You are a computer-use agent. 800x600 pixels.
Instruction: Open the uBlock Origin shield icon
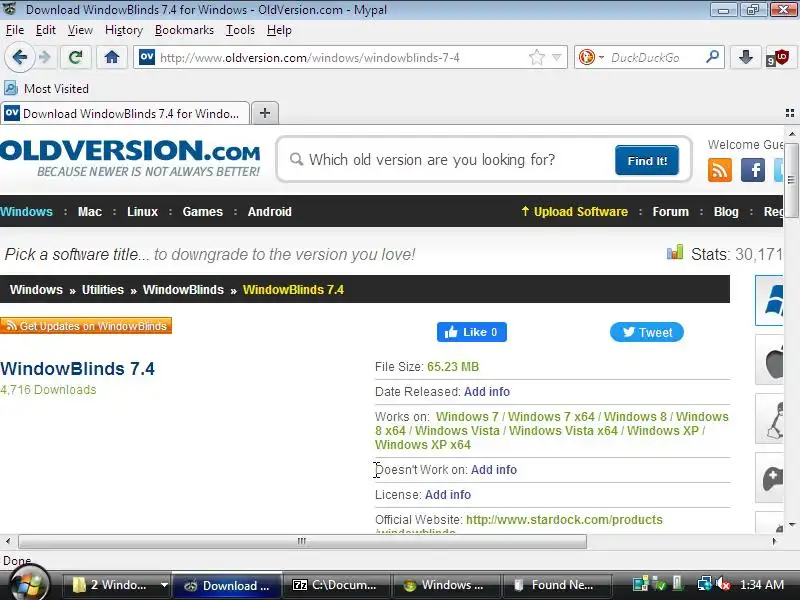[778, 57]
